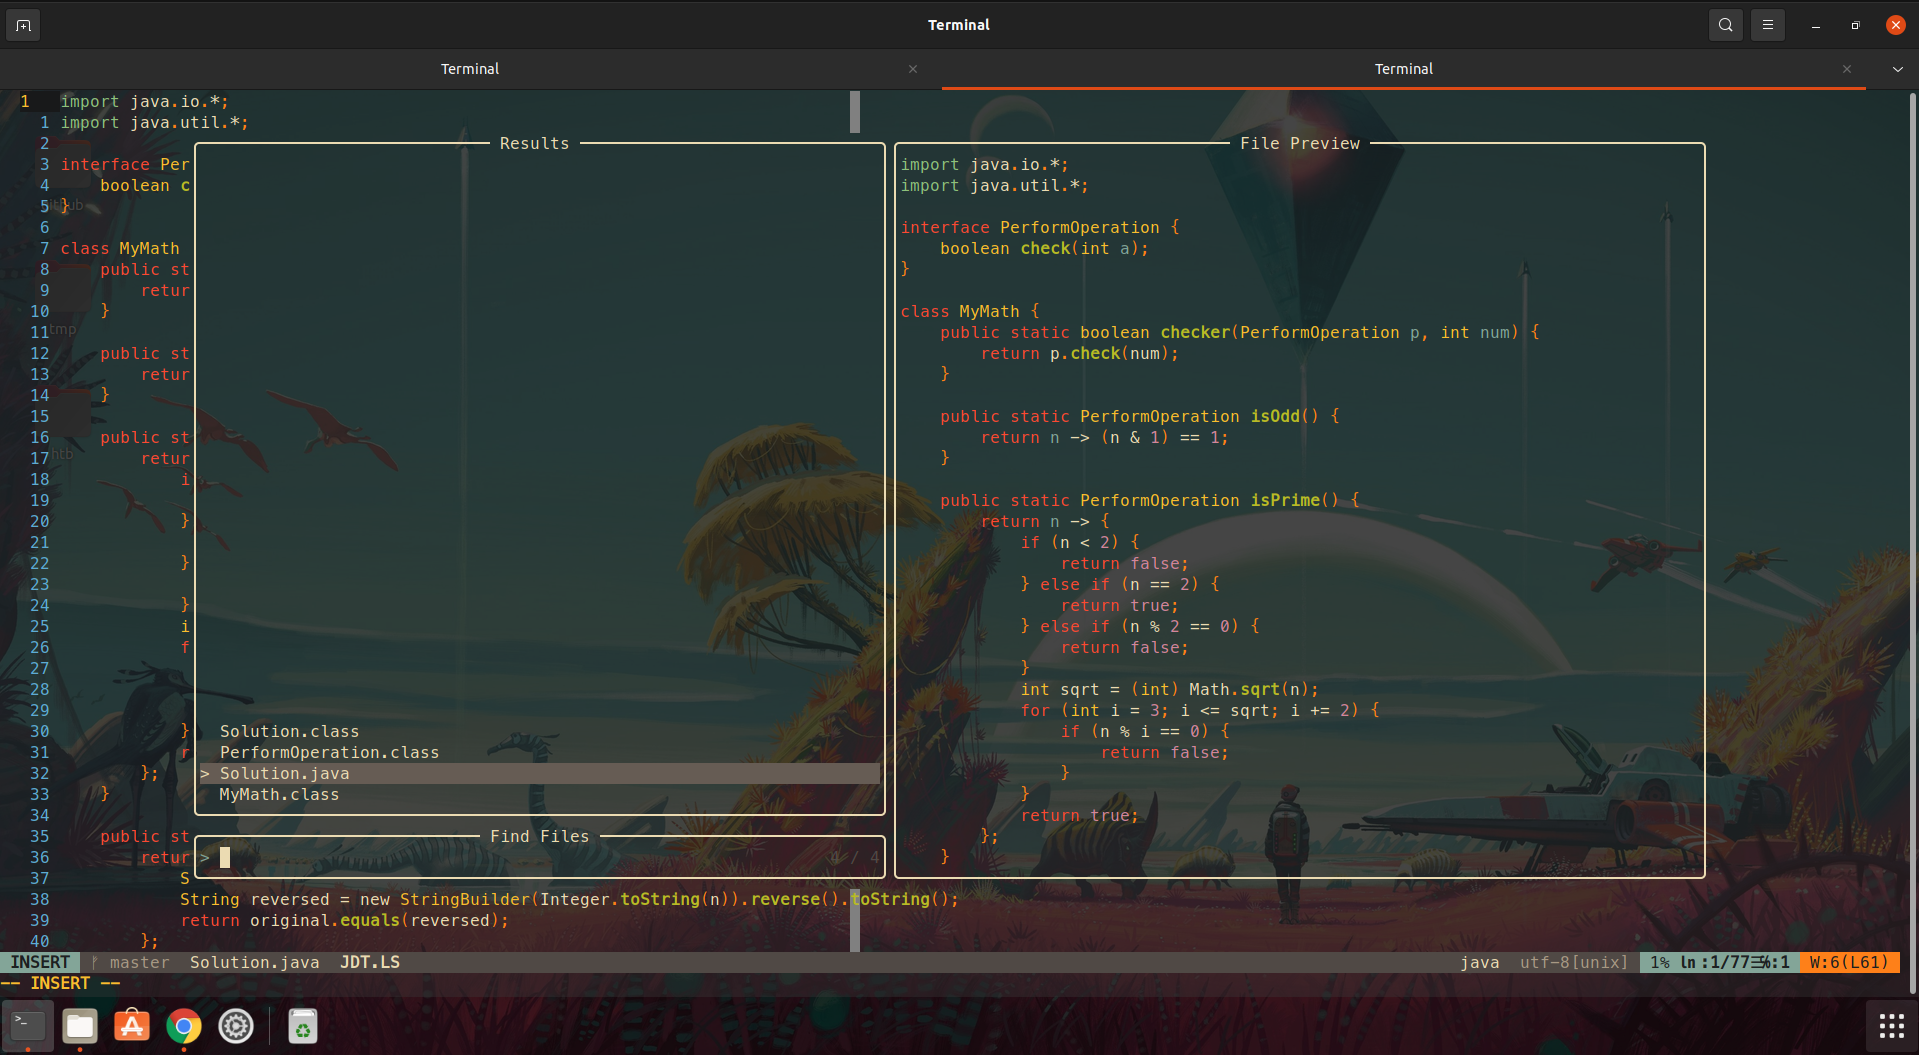1919x1055 pixels.
Task: Click the Find Files panel title
Action: [539, 836]
